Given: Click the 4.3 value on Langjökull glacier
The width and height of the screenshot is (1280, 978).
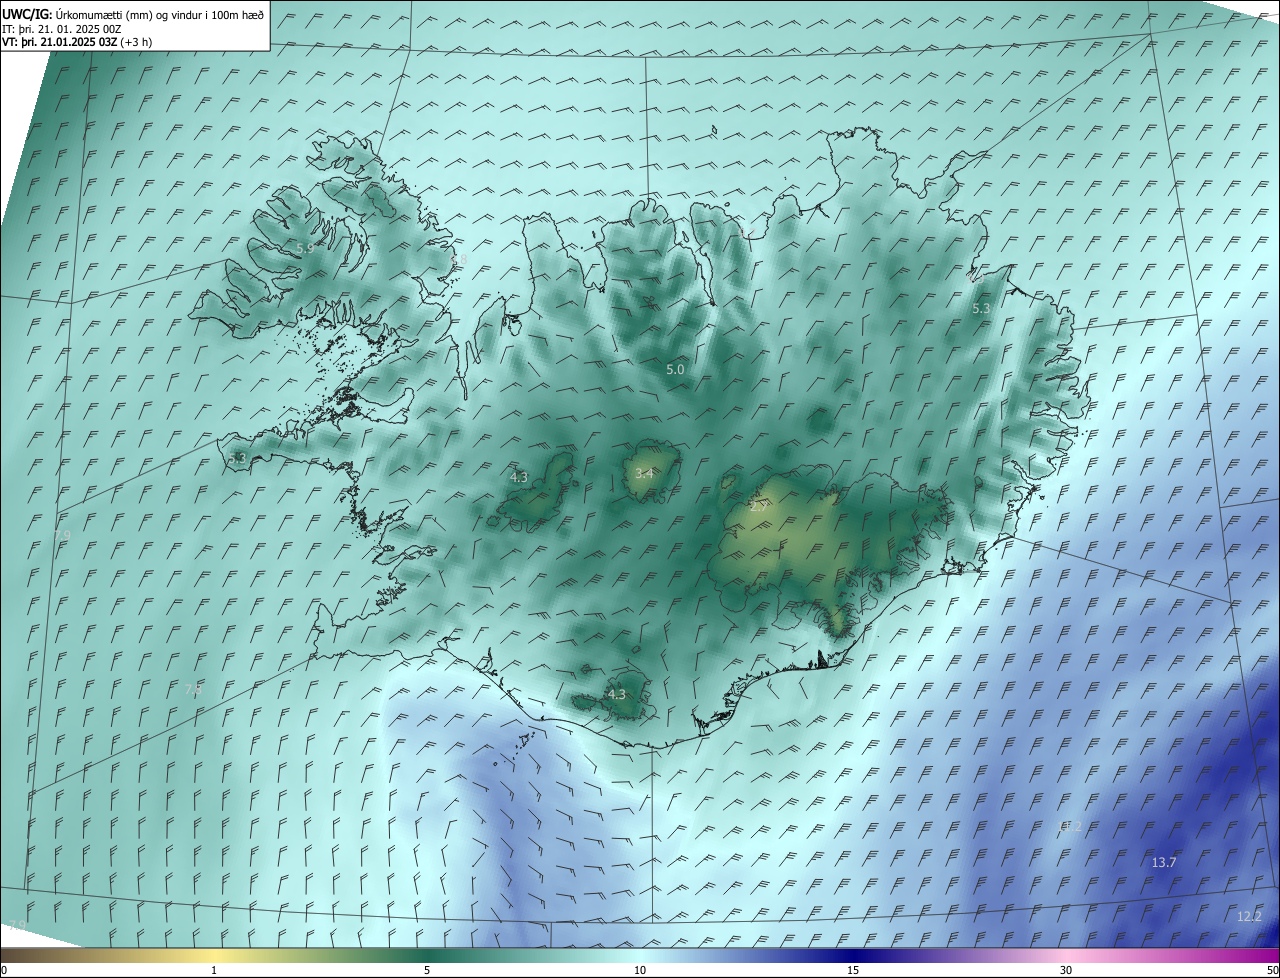Looking at the screenshot, I should (x=519, y=478).
